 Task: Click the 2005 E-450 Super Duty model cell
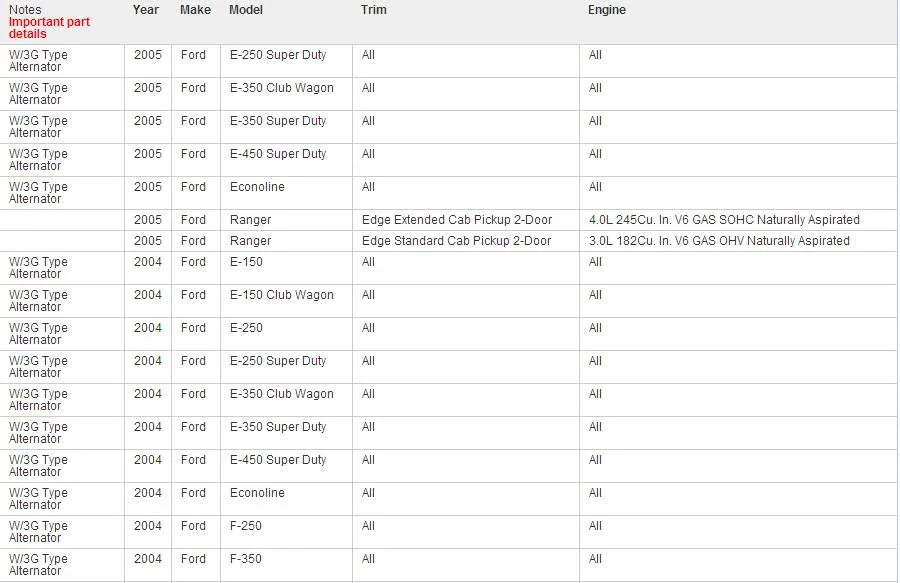tap(277, 154)
